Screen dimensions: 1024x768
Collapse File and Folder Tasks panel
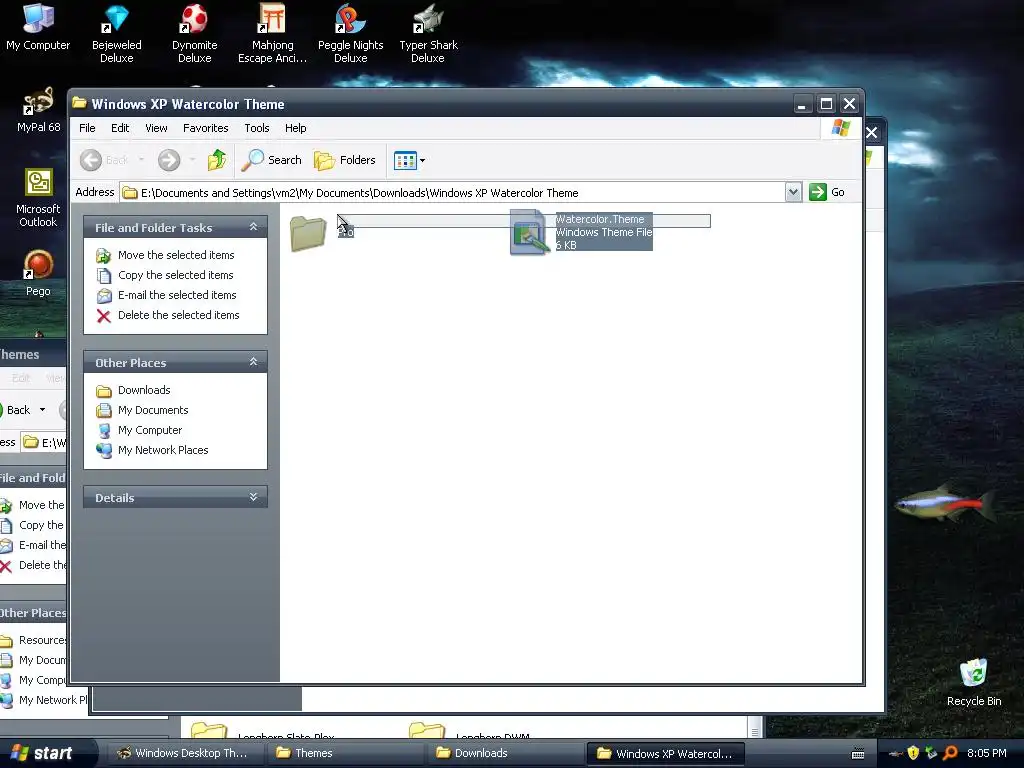tap(253, 227)
